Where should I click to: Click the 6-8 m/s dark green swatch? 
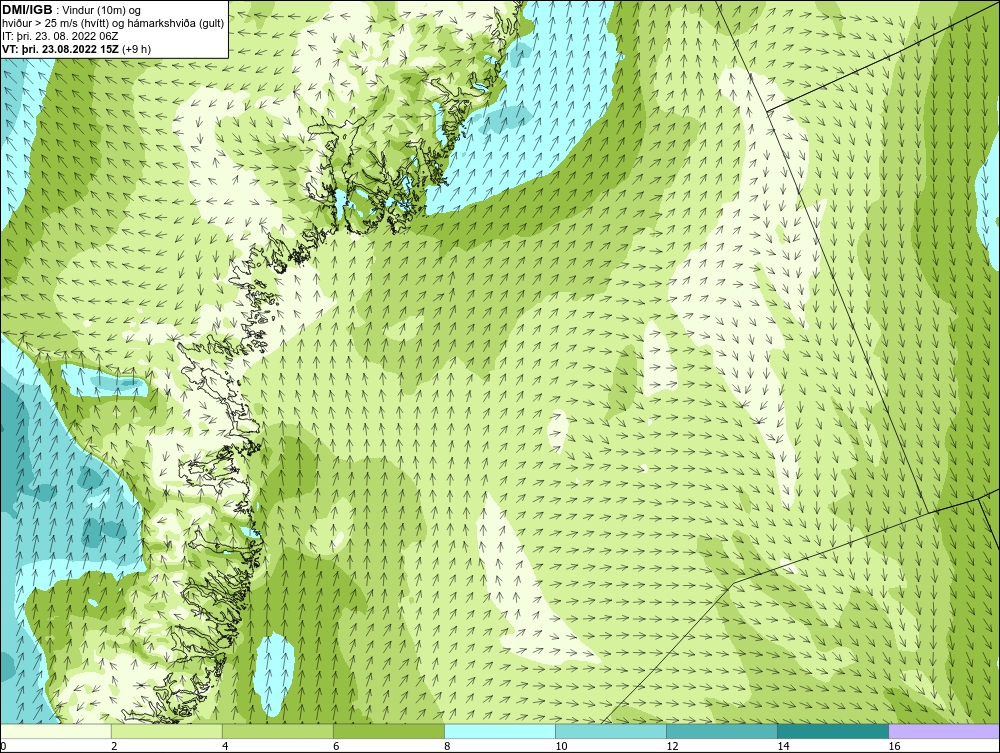tap(388, 731)
